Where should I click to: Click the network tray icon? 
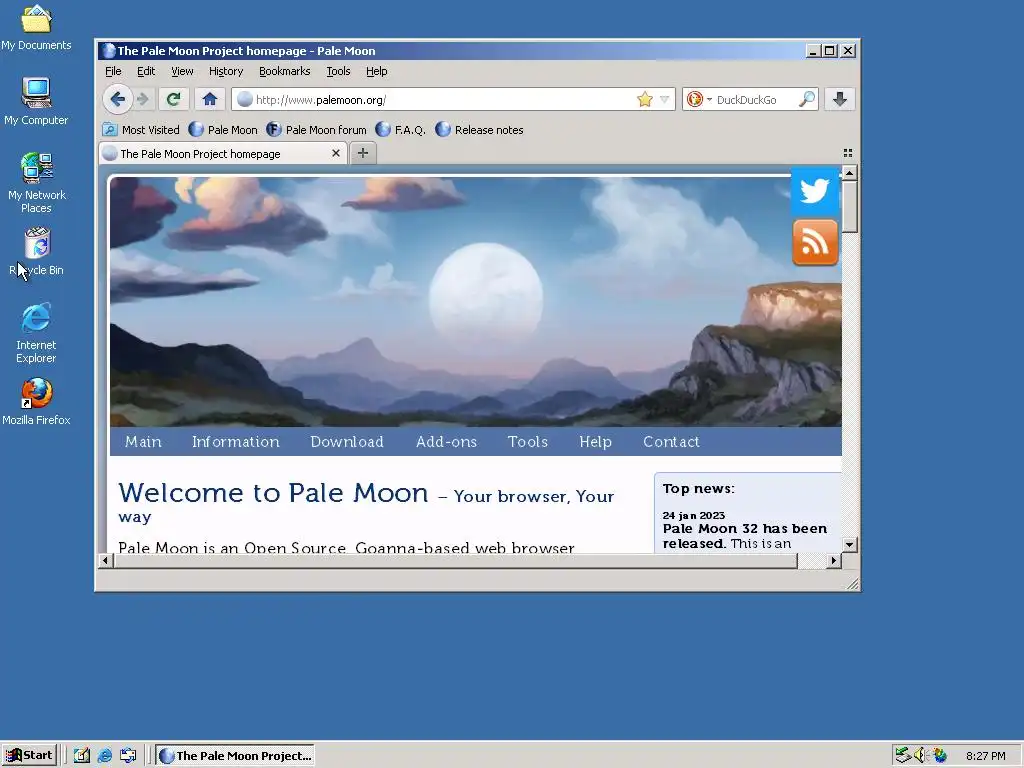[903, 755]
